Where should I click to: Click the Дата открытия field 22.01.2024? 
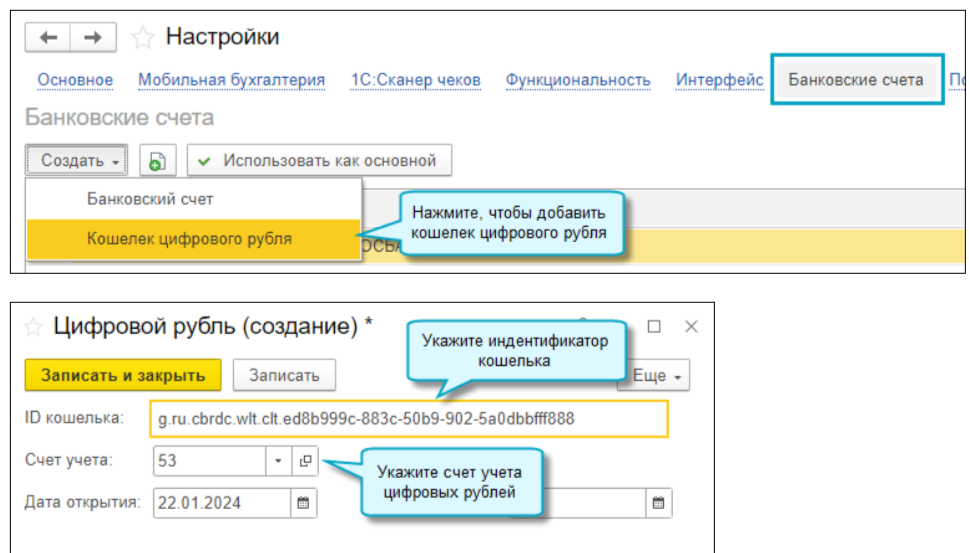[x=222, y=503]
